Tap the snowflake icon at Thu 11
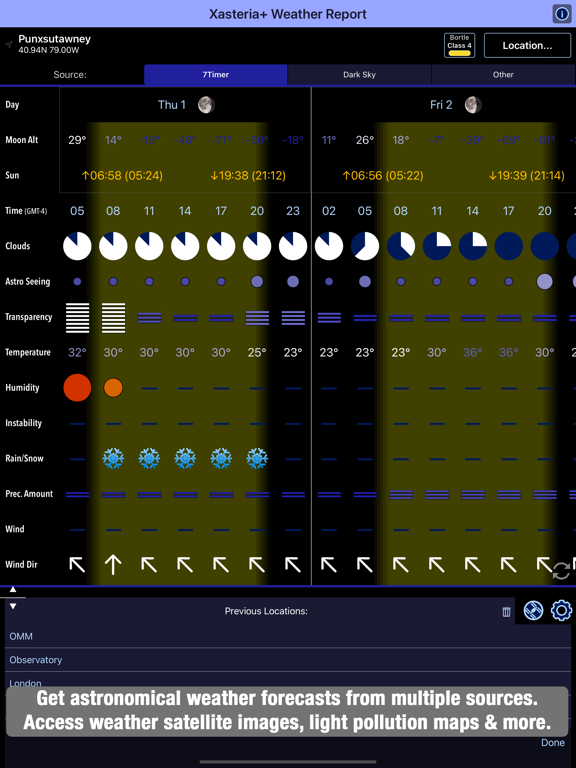Screen dimensions: 576x768 (x=149, y=458)
